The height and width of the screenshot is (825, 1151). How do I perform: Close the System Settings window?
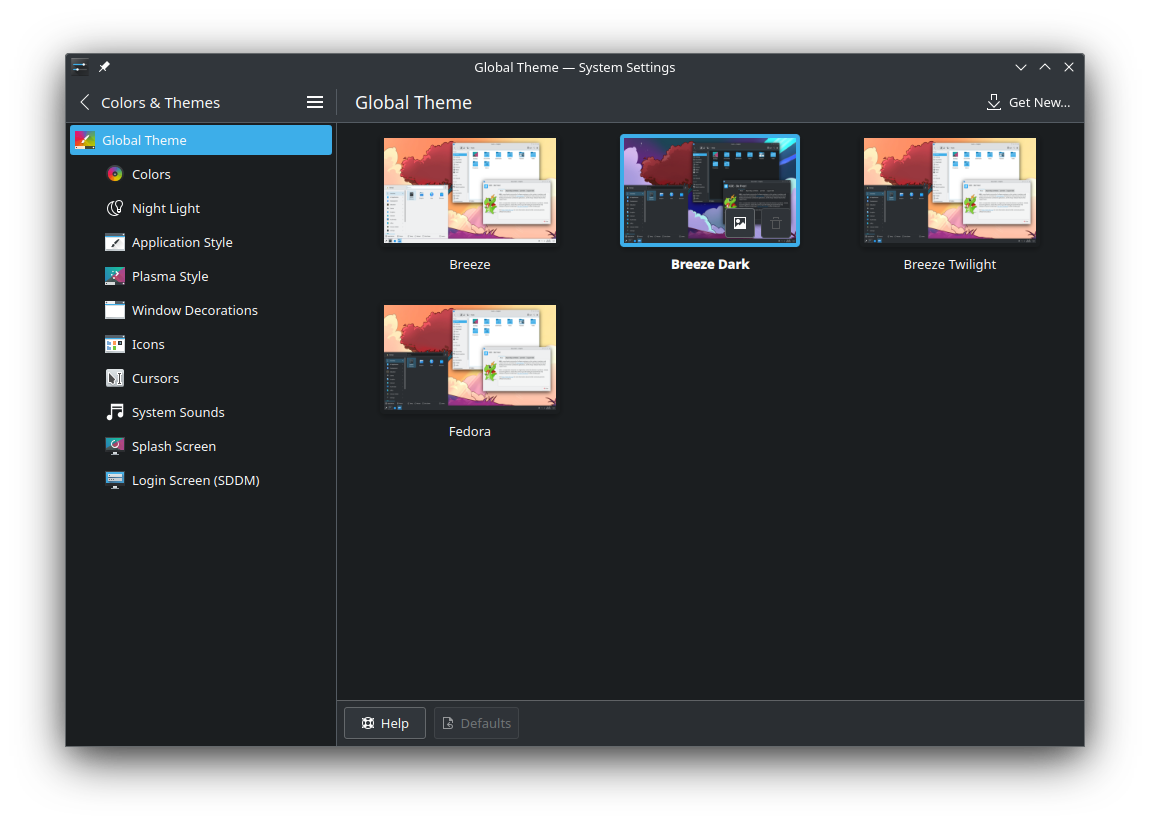[1069, 67]
